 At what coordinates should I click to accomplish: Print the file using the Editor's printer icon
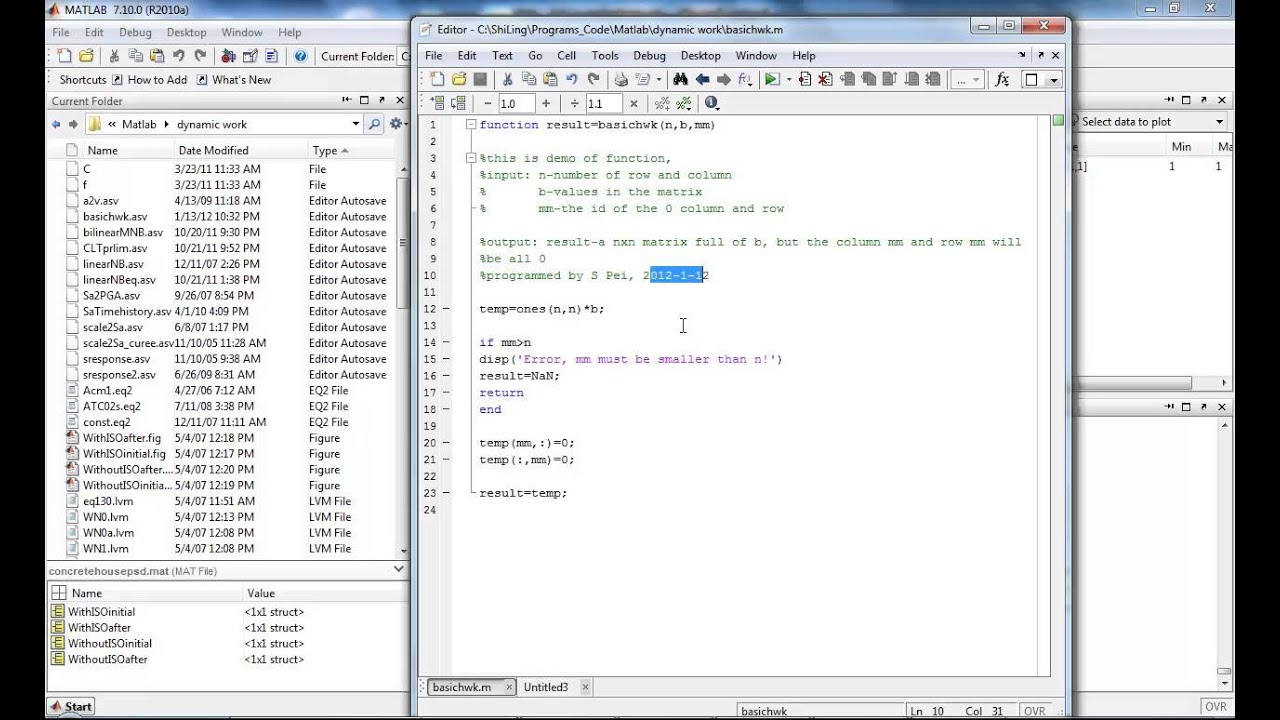coord(621,80)
